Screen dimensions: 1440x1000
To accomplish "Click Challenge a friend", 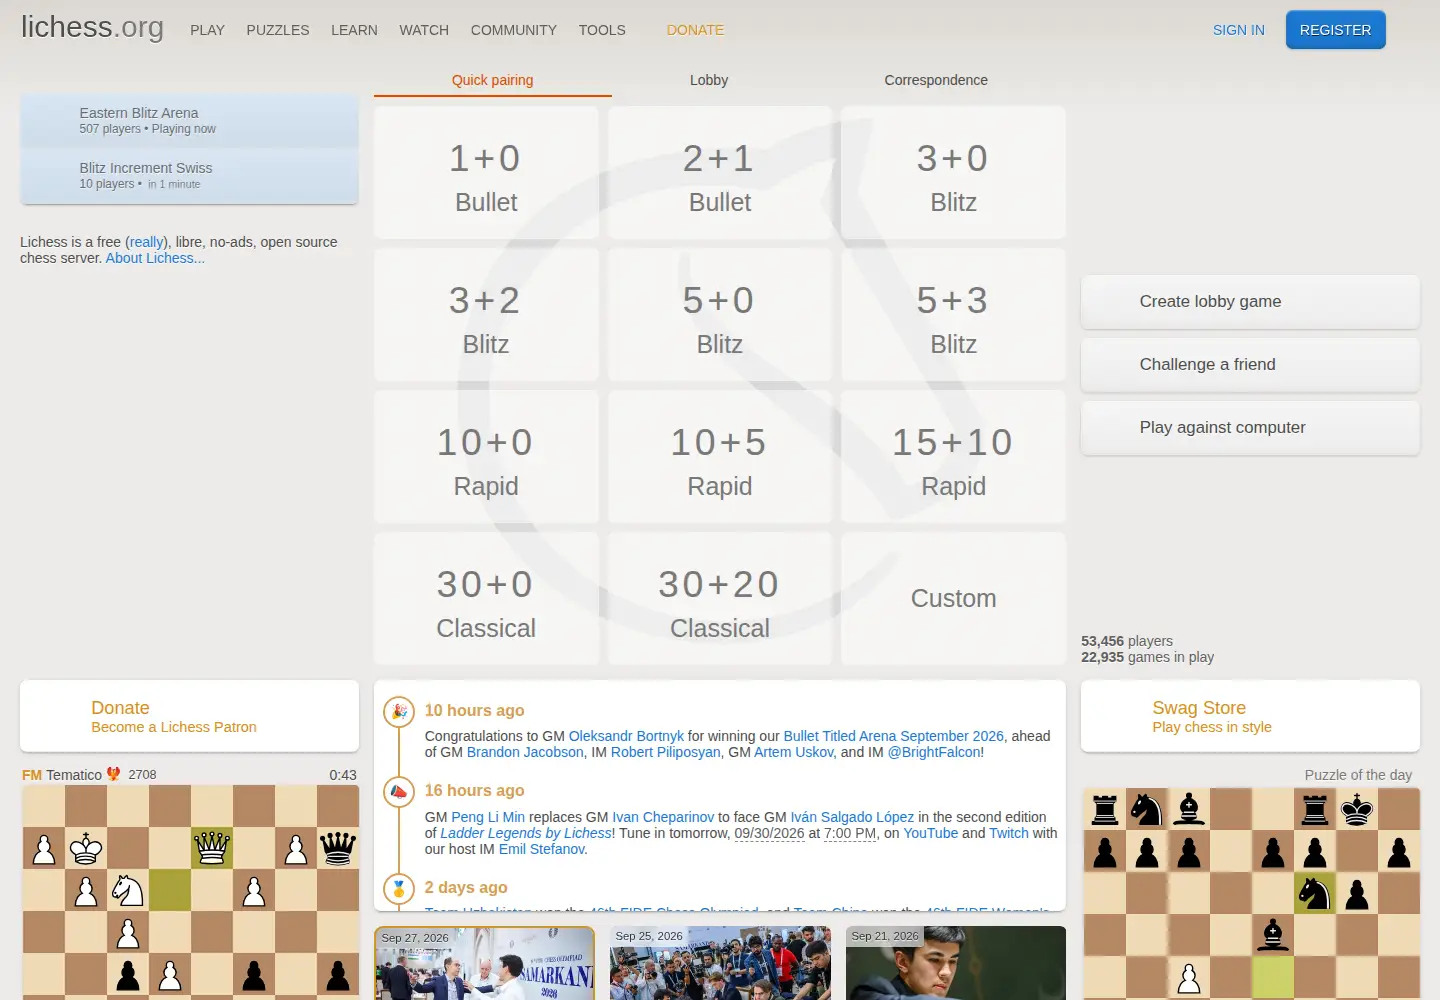I will [1250, 365].
